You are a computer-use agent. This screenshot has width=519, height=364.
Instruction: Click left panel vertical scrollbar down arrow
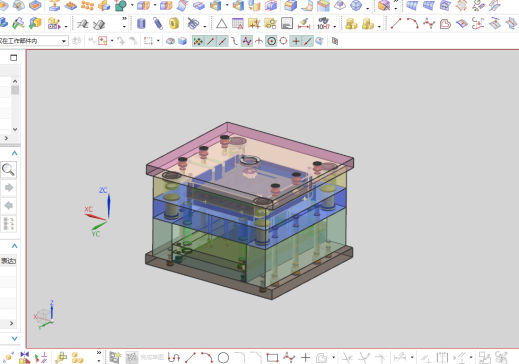coord(15,129)
